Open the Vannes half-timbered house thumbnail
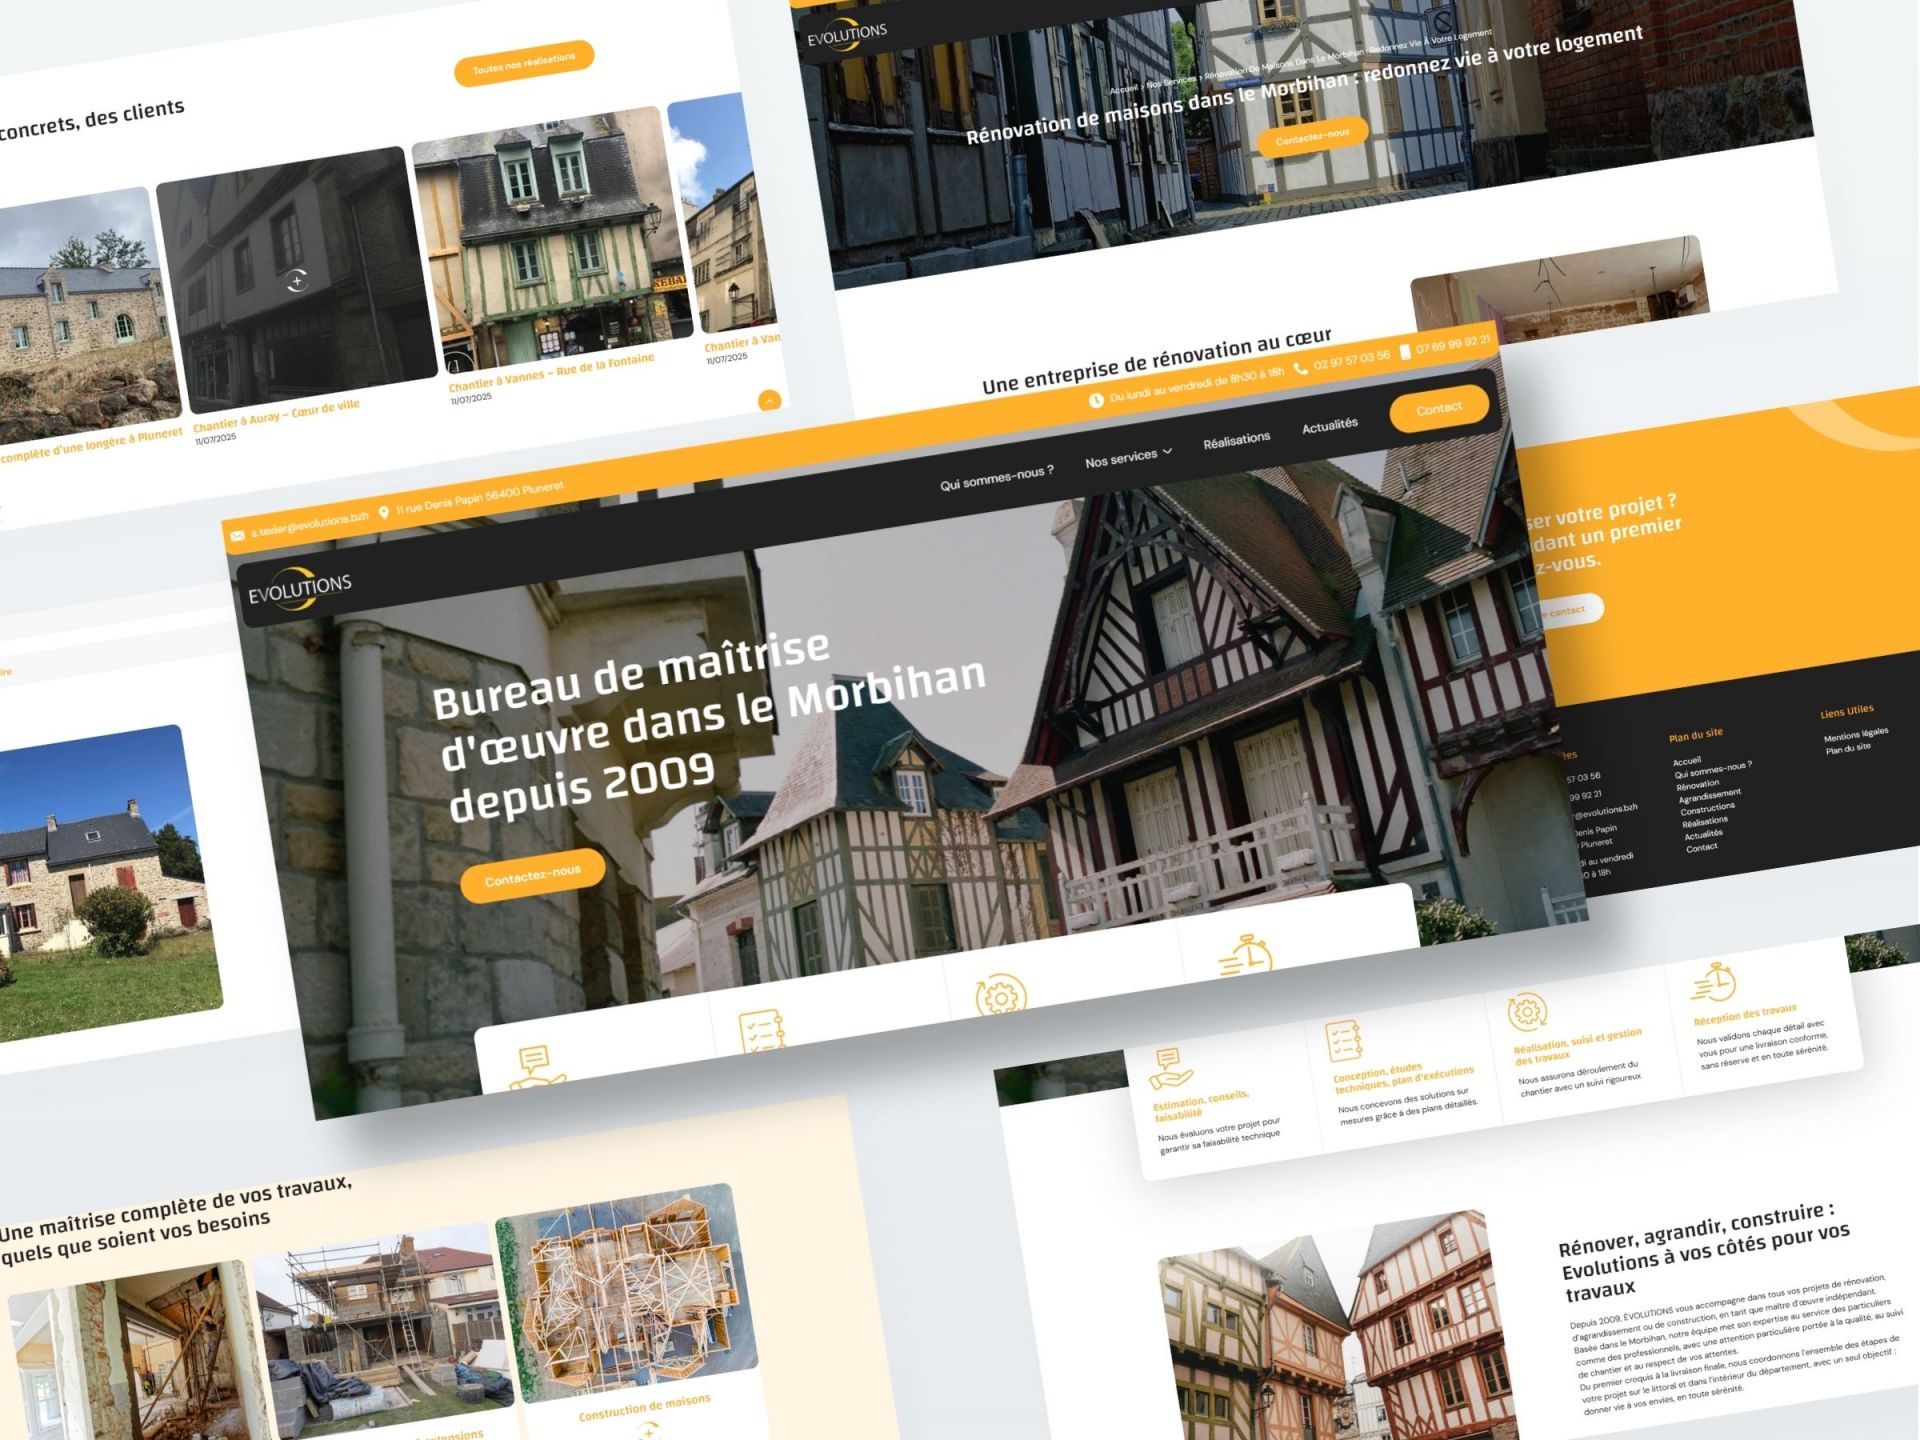Screen dimensions: 1920x1440 tap(551, 240)
